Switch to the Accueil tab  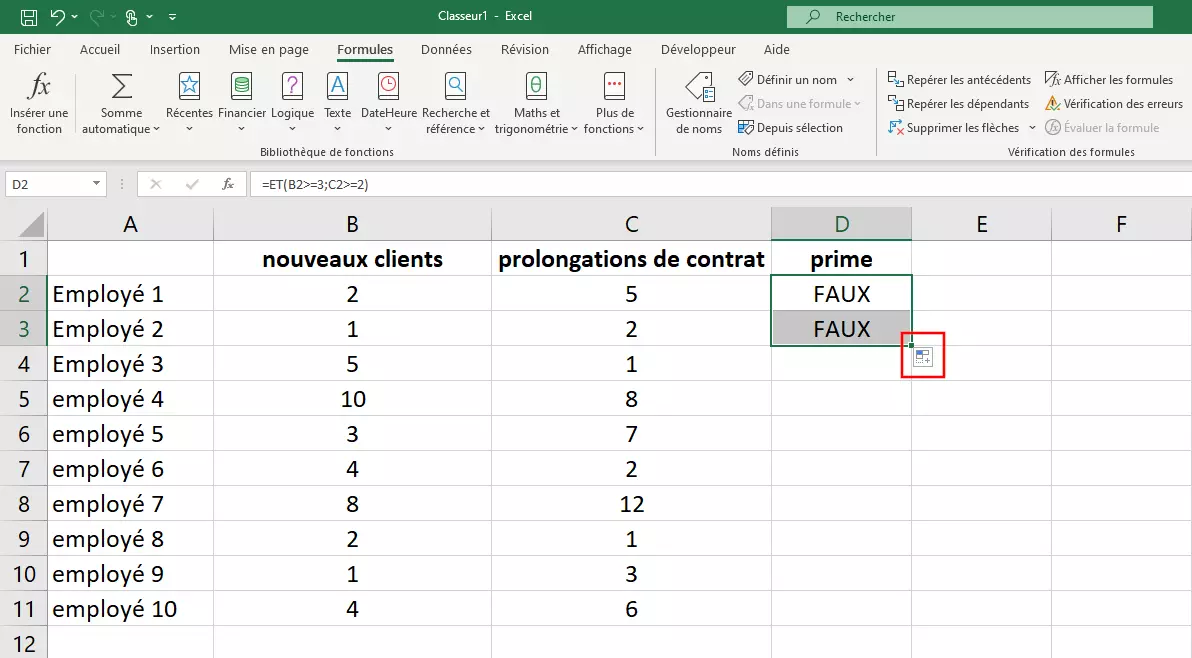click(100, 49)
